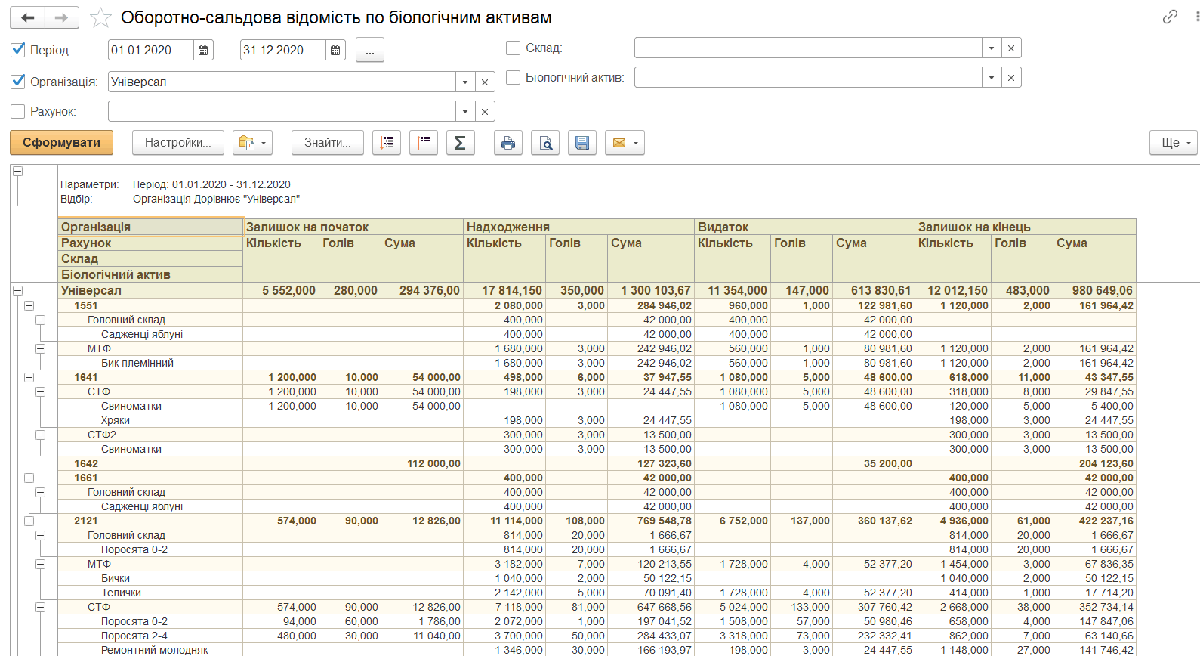Select the Бик племінний row label
The image size is (1200, 656).
138,363
